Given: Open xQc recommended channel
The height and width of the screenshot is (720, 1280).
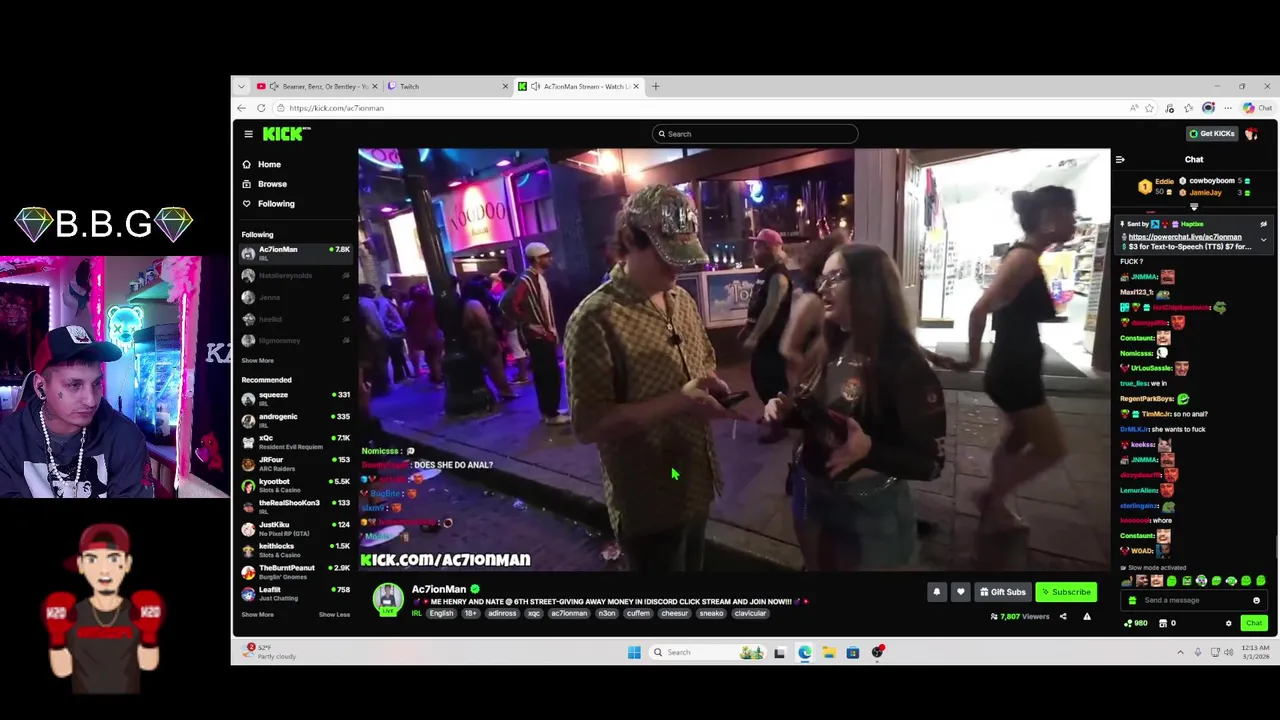Looking at the screenshot, I should 296,441.
